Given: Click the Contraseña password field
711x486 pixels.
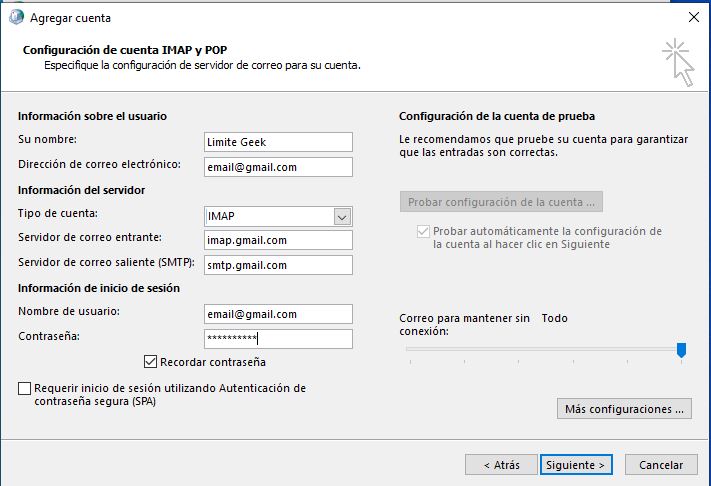Looking at the screenshot, I should (278, 339).
